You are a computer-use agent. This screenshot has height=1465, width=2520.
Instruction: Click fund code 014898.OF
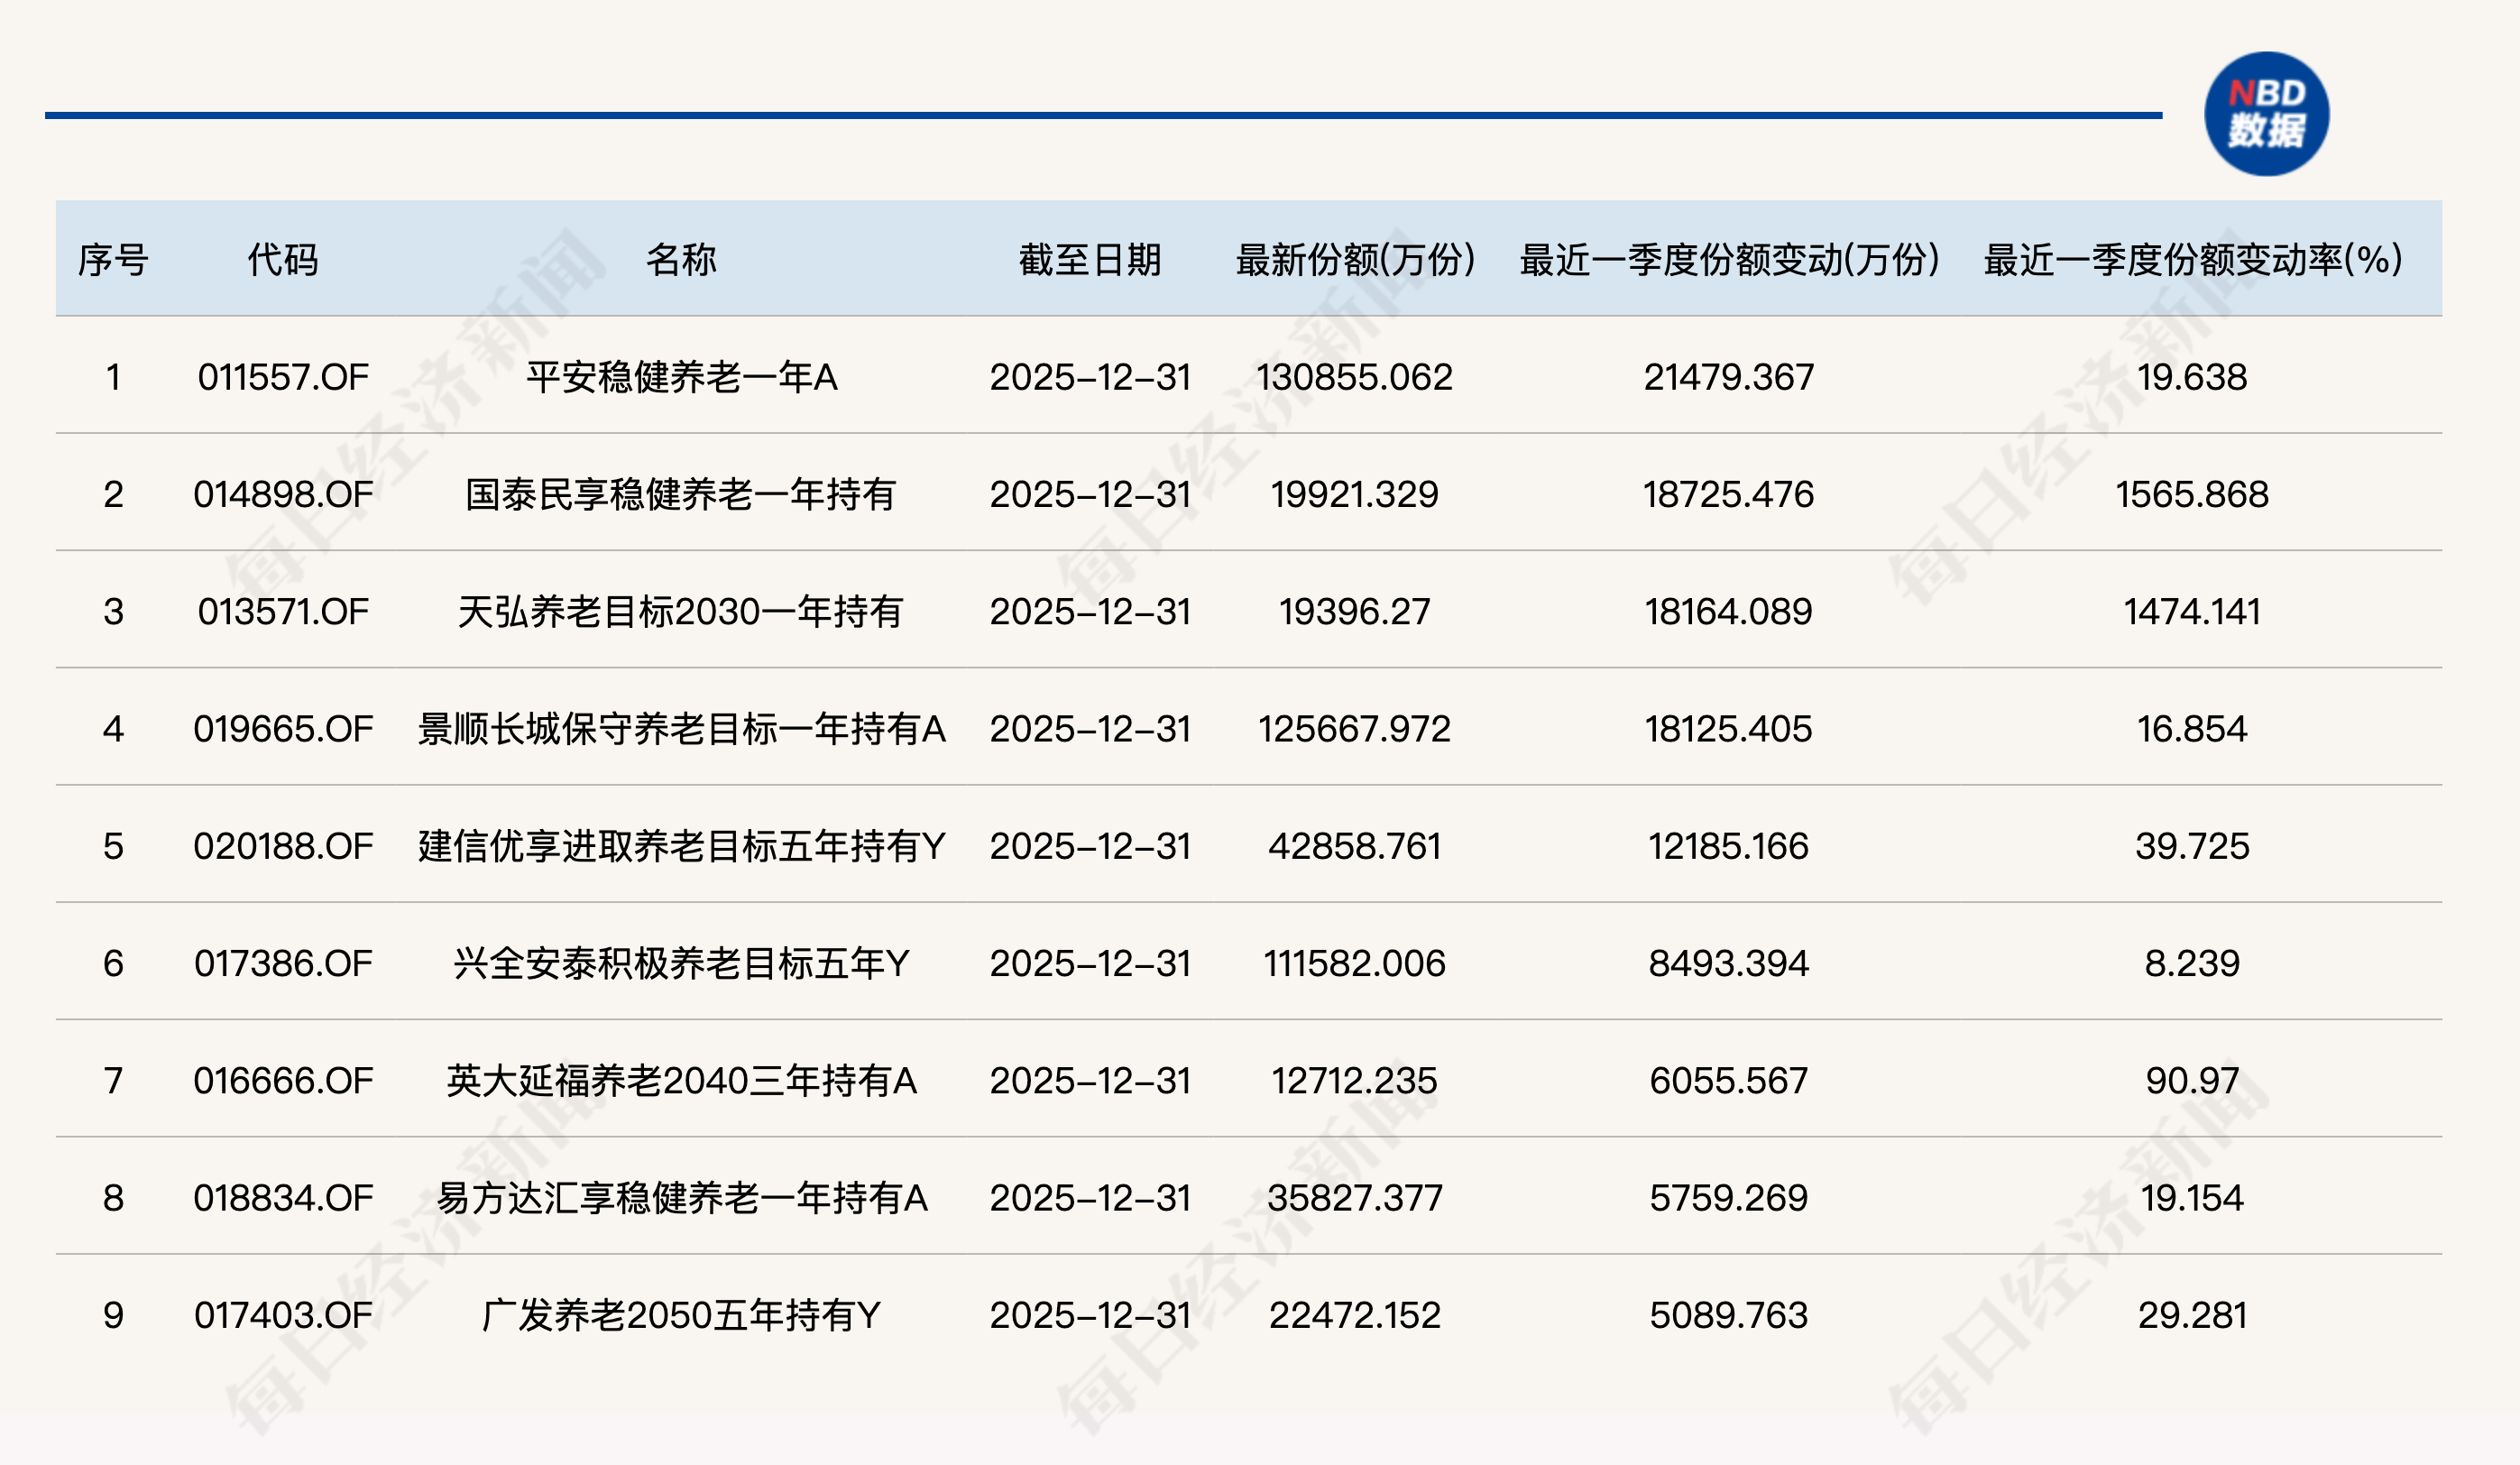283,494
